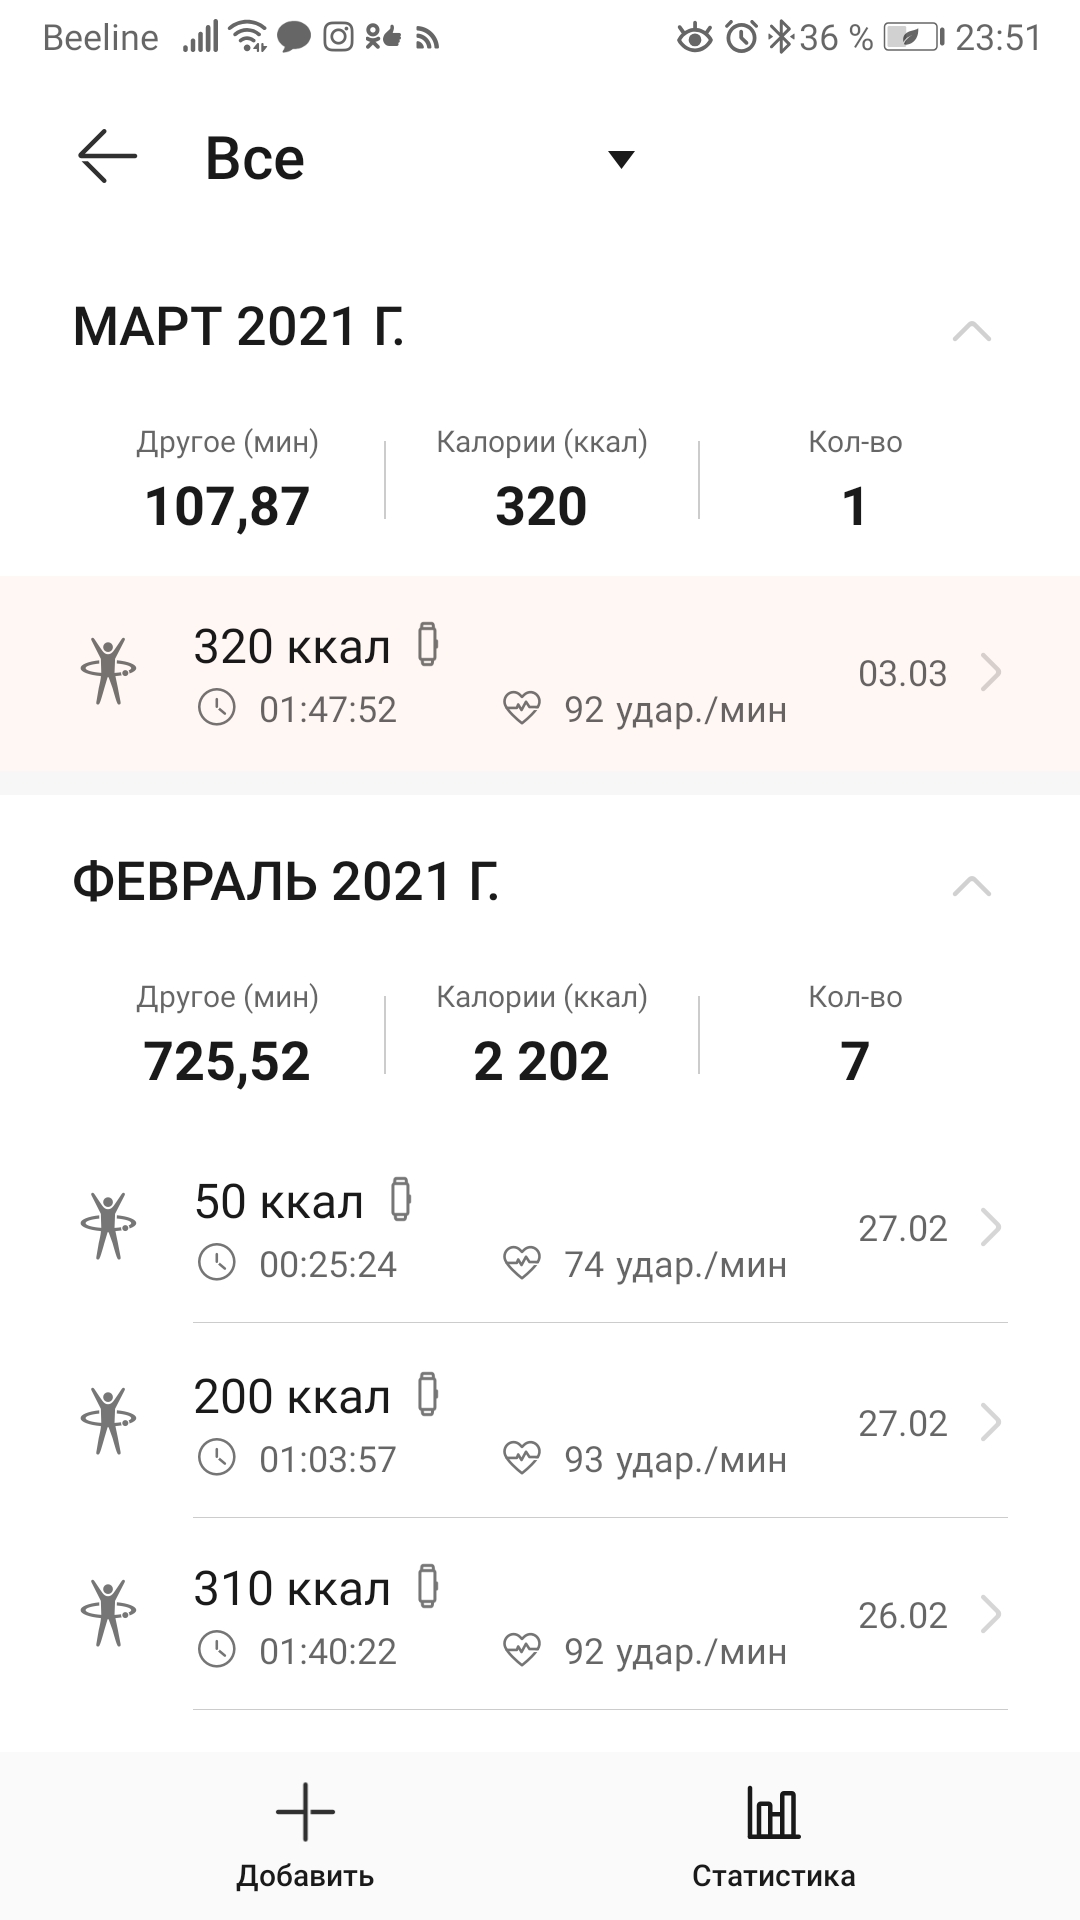Tap March Другое (мин) 107,87 summary
This screenshot has width=1080, height=1920.
228,485
